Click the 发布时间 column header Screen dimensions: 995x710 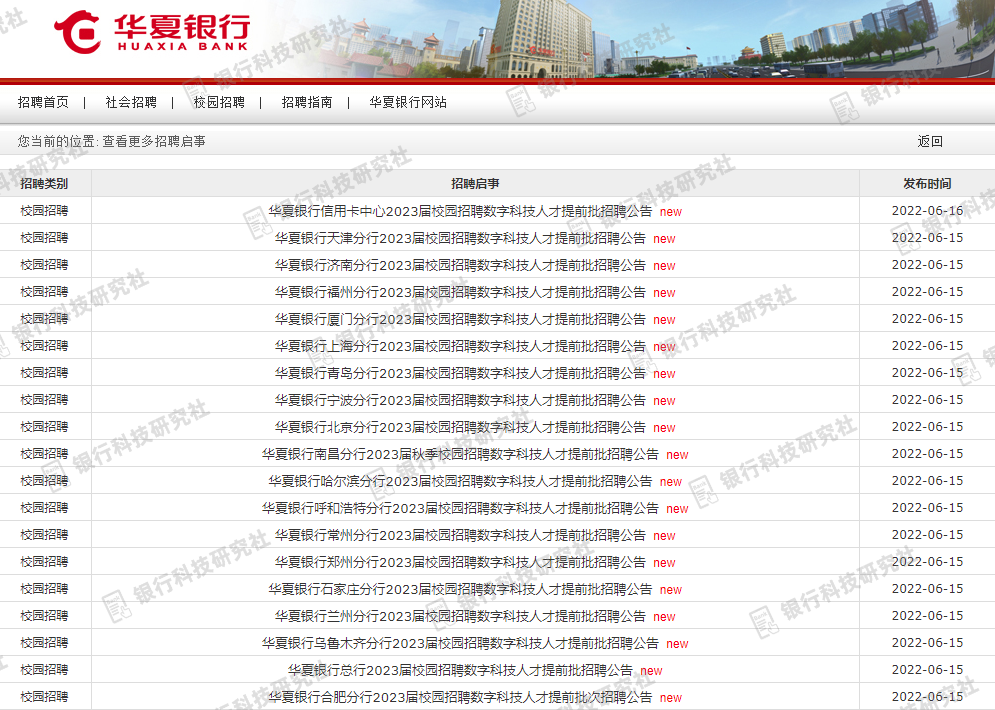(927, 183)
